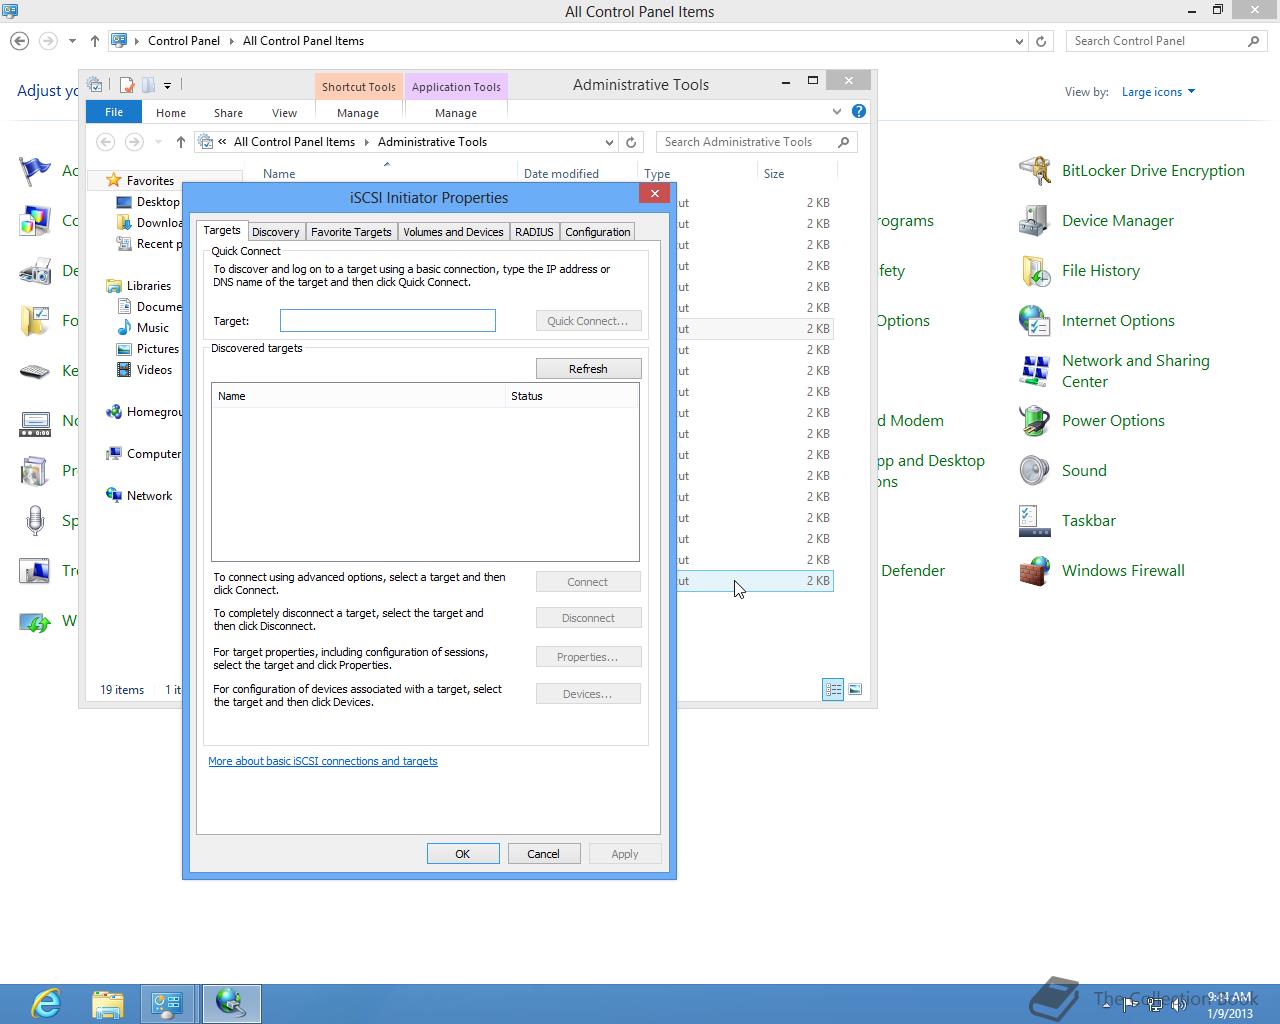
Task: Switch to large icons view button
Action: pyautogui.click(x=855, y=689)
